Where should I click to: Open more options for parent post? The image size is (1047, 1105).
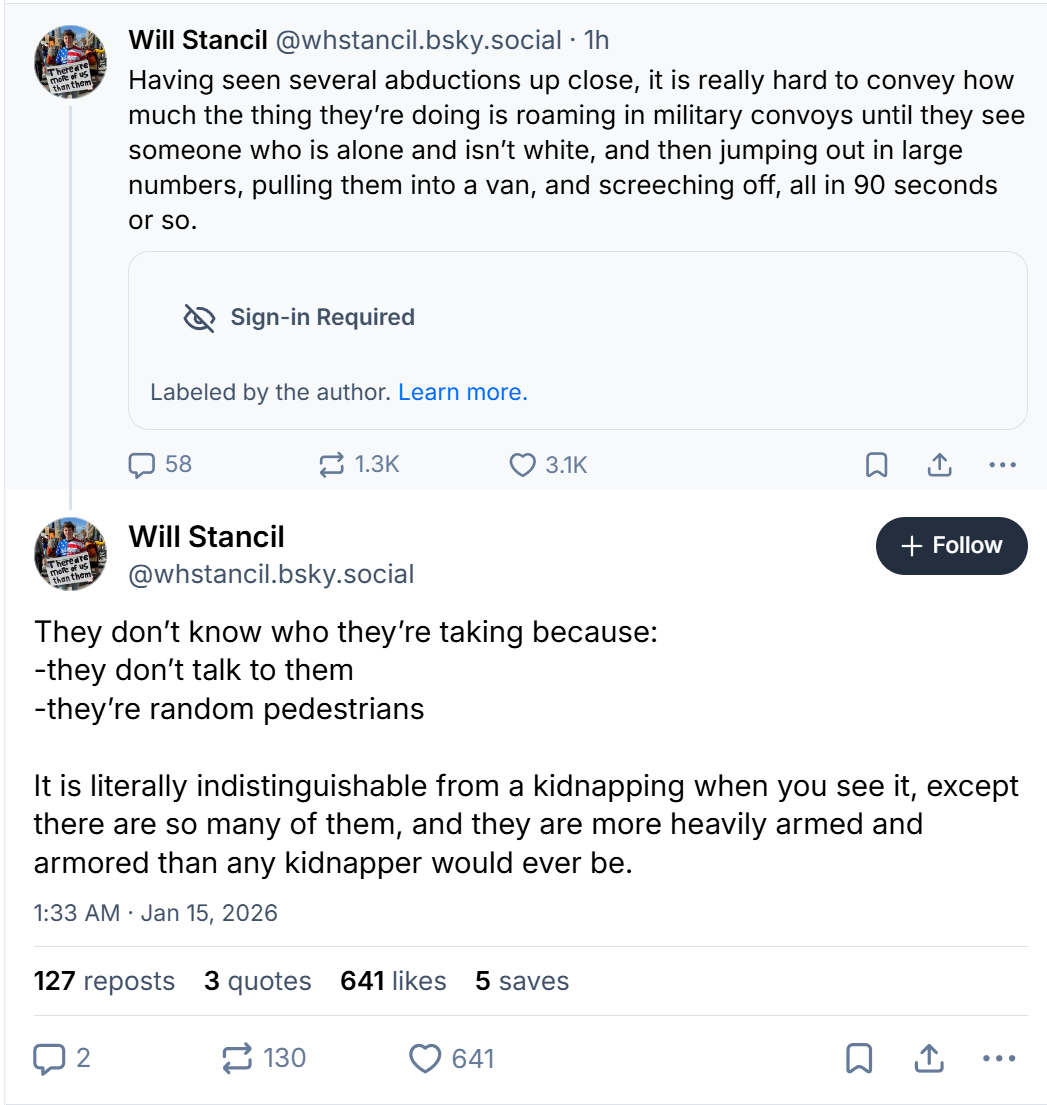pyautogui.click(x=1001, y=465)
